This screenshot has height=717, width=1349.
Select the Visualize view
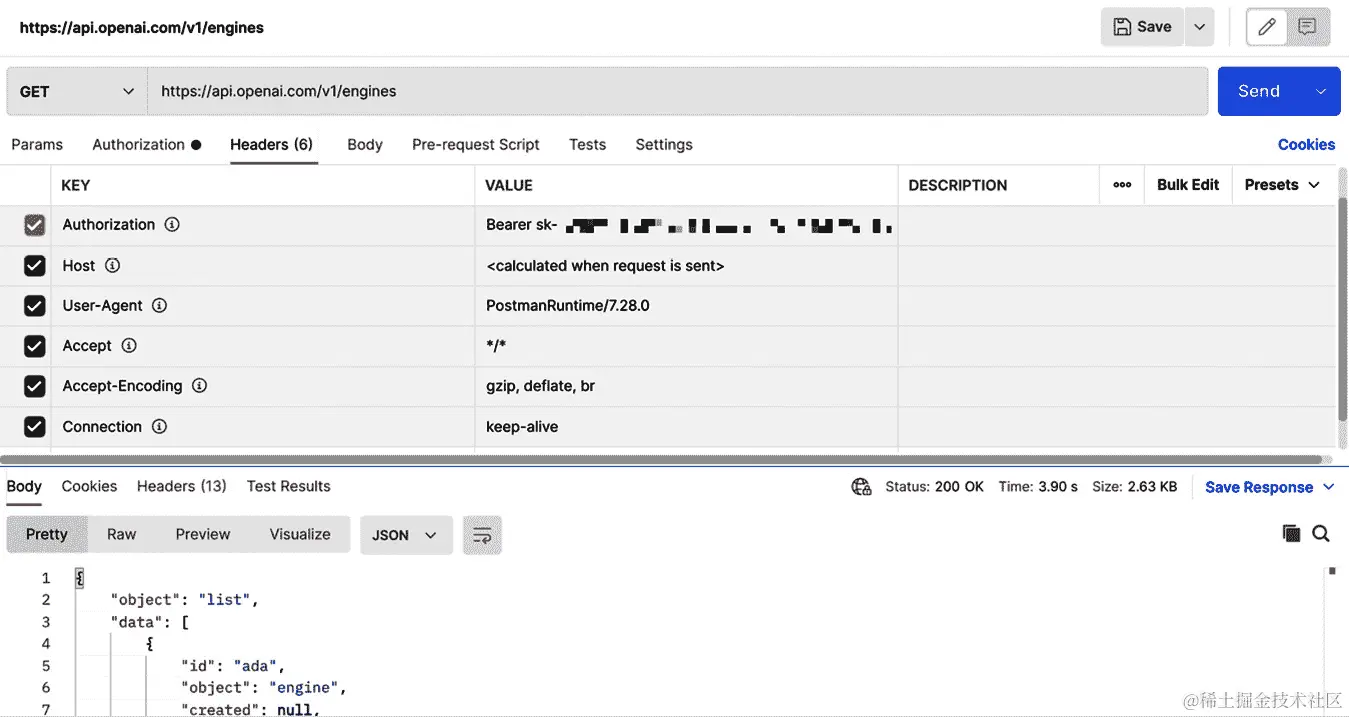pos(300,534)
